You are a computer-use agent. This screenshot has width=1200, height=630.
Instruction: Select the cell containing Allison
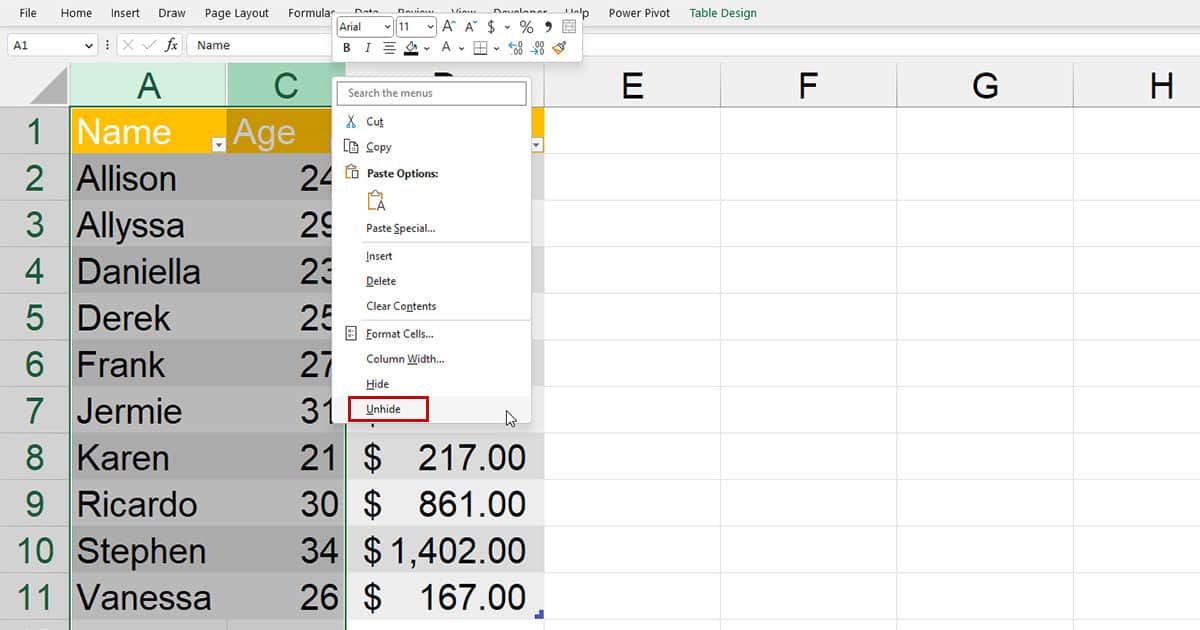[x=149, y=178]
